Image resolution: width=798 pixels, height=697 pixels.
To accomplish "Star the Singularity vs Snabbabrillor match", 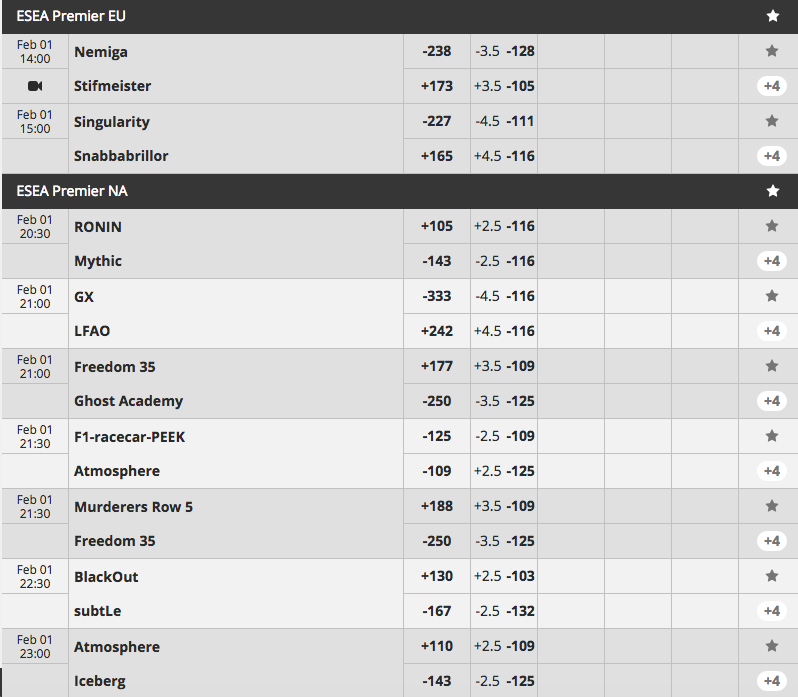I will pyautogui.click(x=772, y=121).
